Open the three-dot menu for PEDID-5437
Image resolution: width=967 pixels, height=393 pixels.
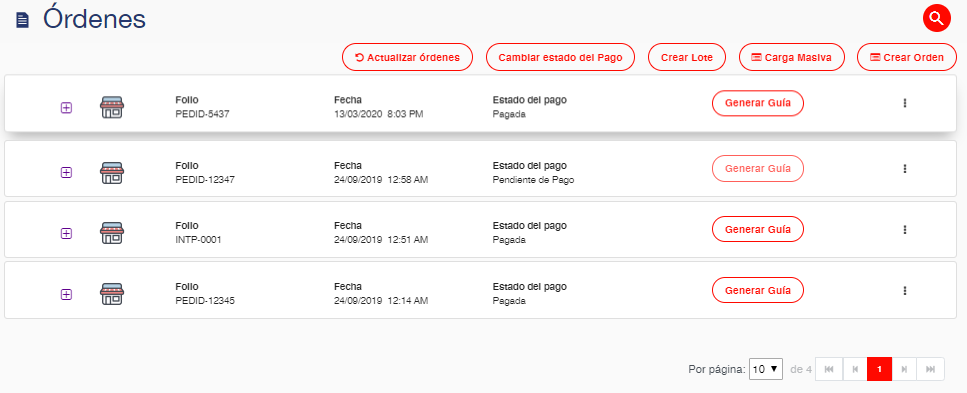[x=905, y=103]
